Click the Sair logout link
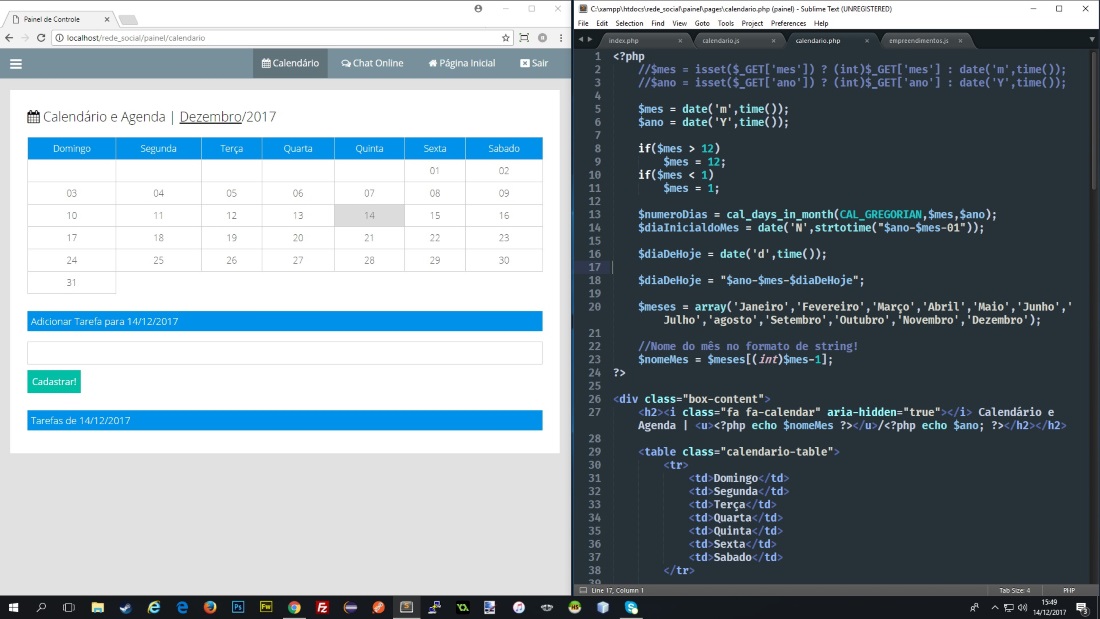1100x619 pixels. point(534,63)
